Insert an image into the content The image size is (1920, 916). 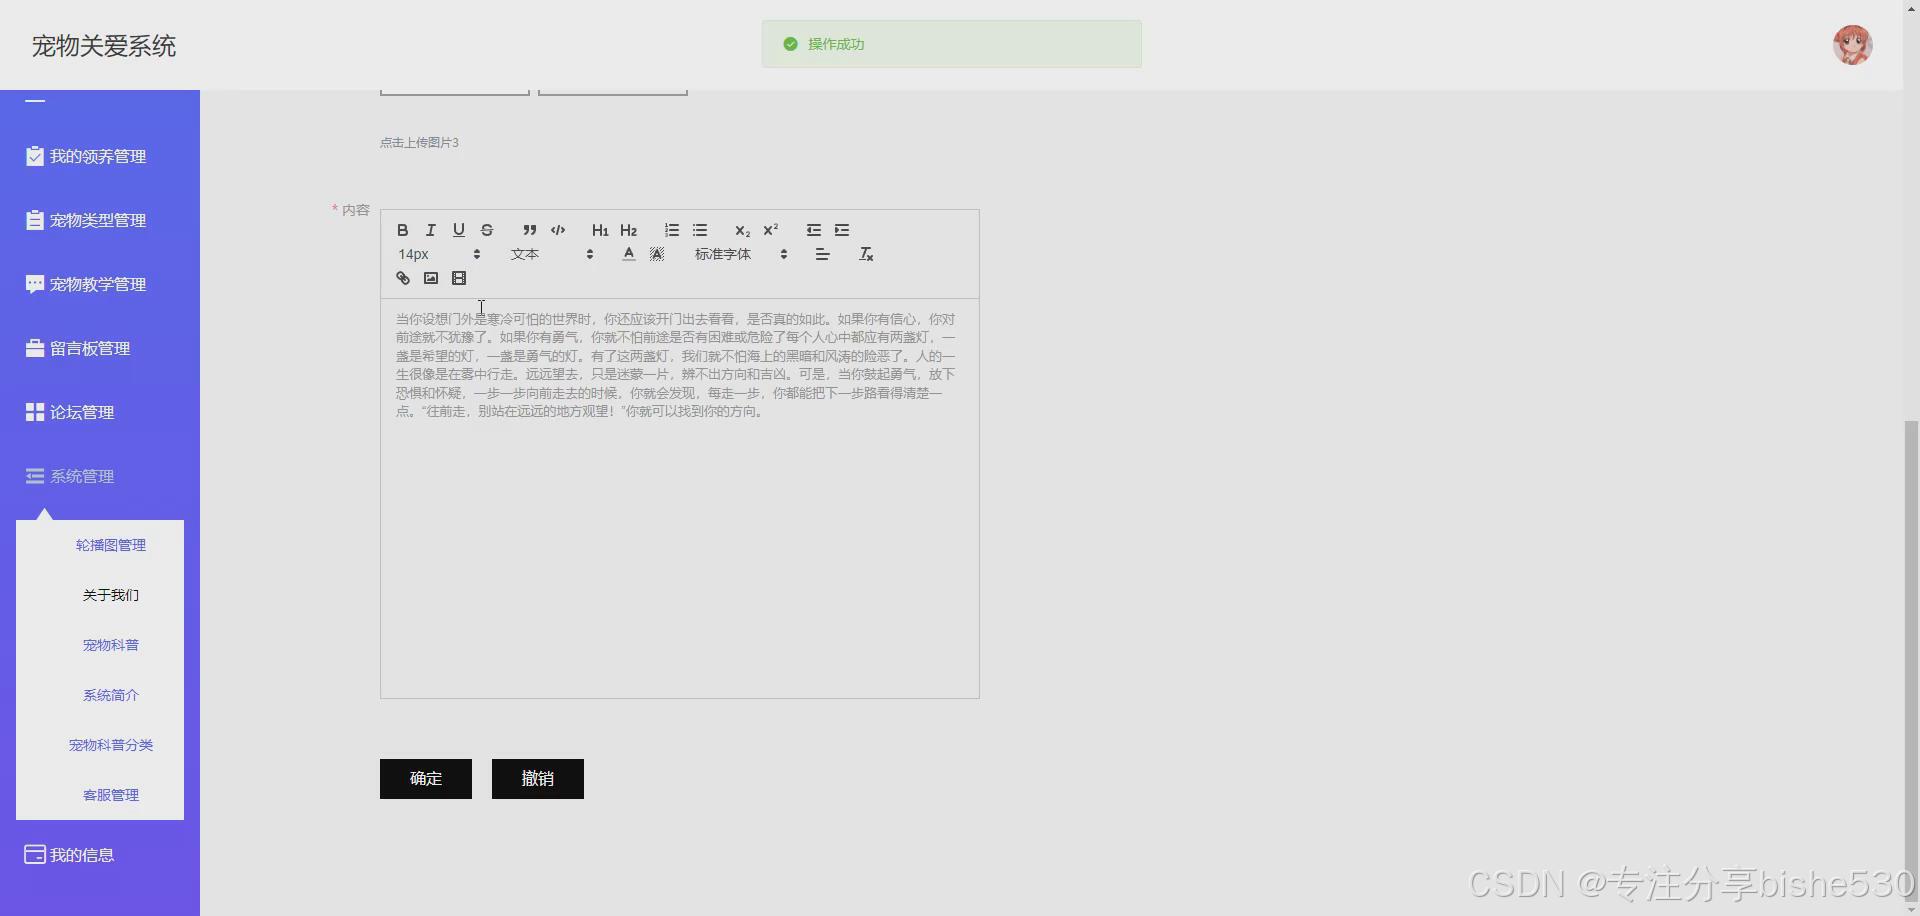point(430,277)
